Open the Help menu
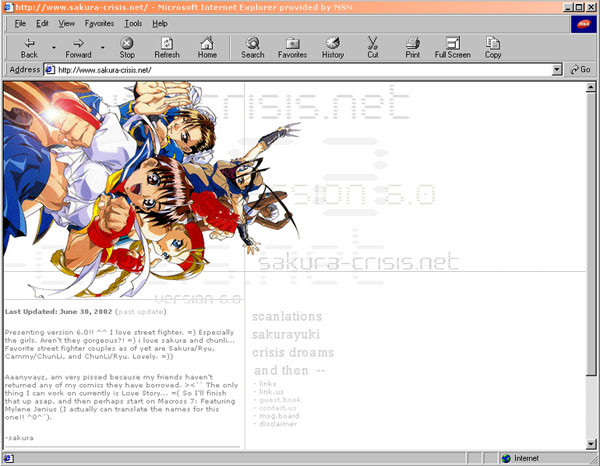This screenshot has height=466, width=600. [160, 24]
